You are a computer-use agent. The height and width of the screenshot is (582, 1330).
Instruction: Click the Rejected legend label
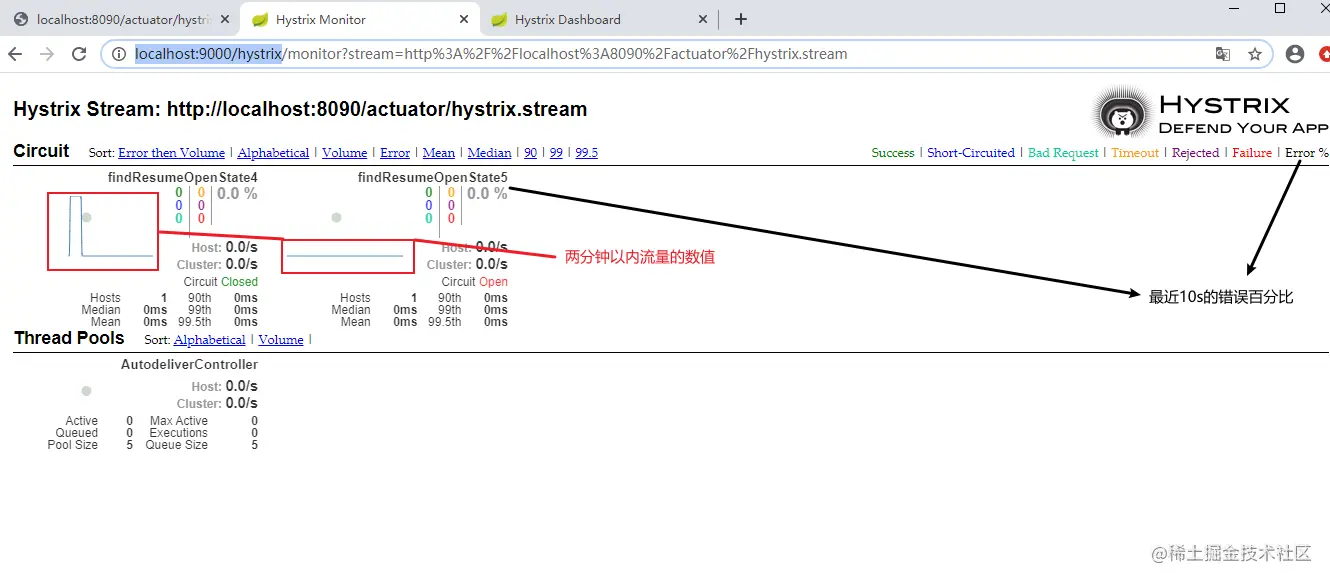pos(1195,153)
